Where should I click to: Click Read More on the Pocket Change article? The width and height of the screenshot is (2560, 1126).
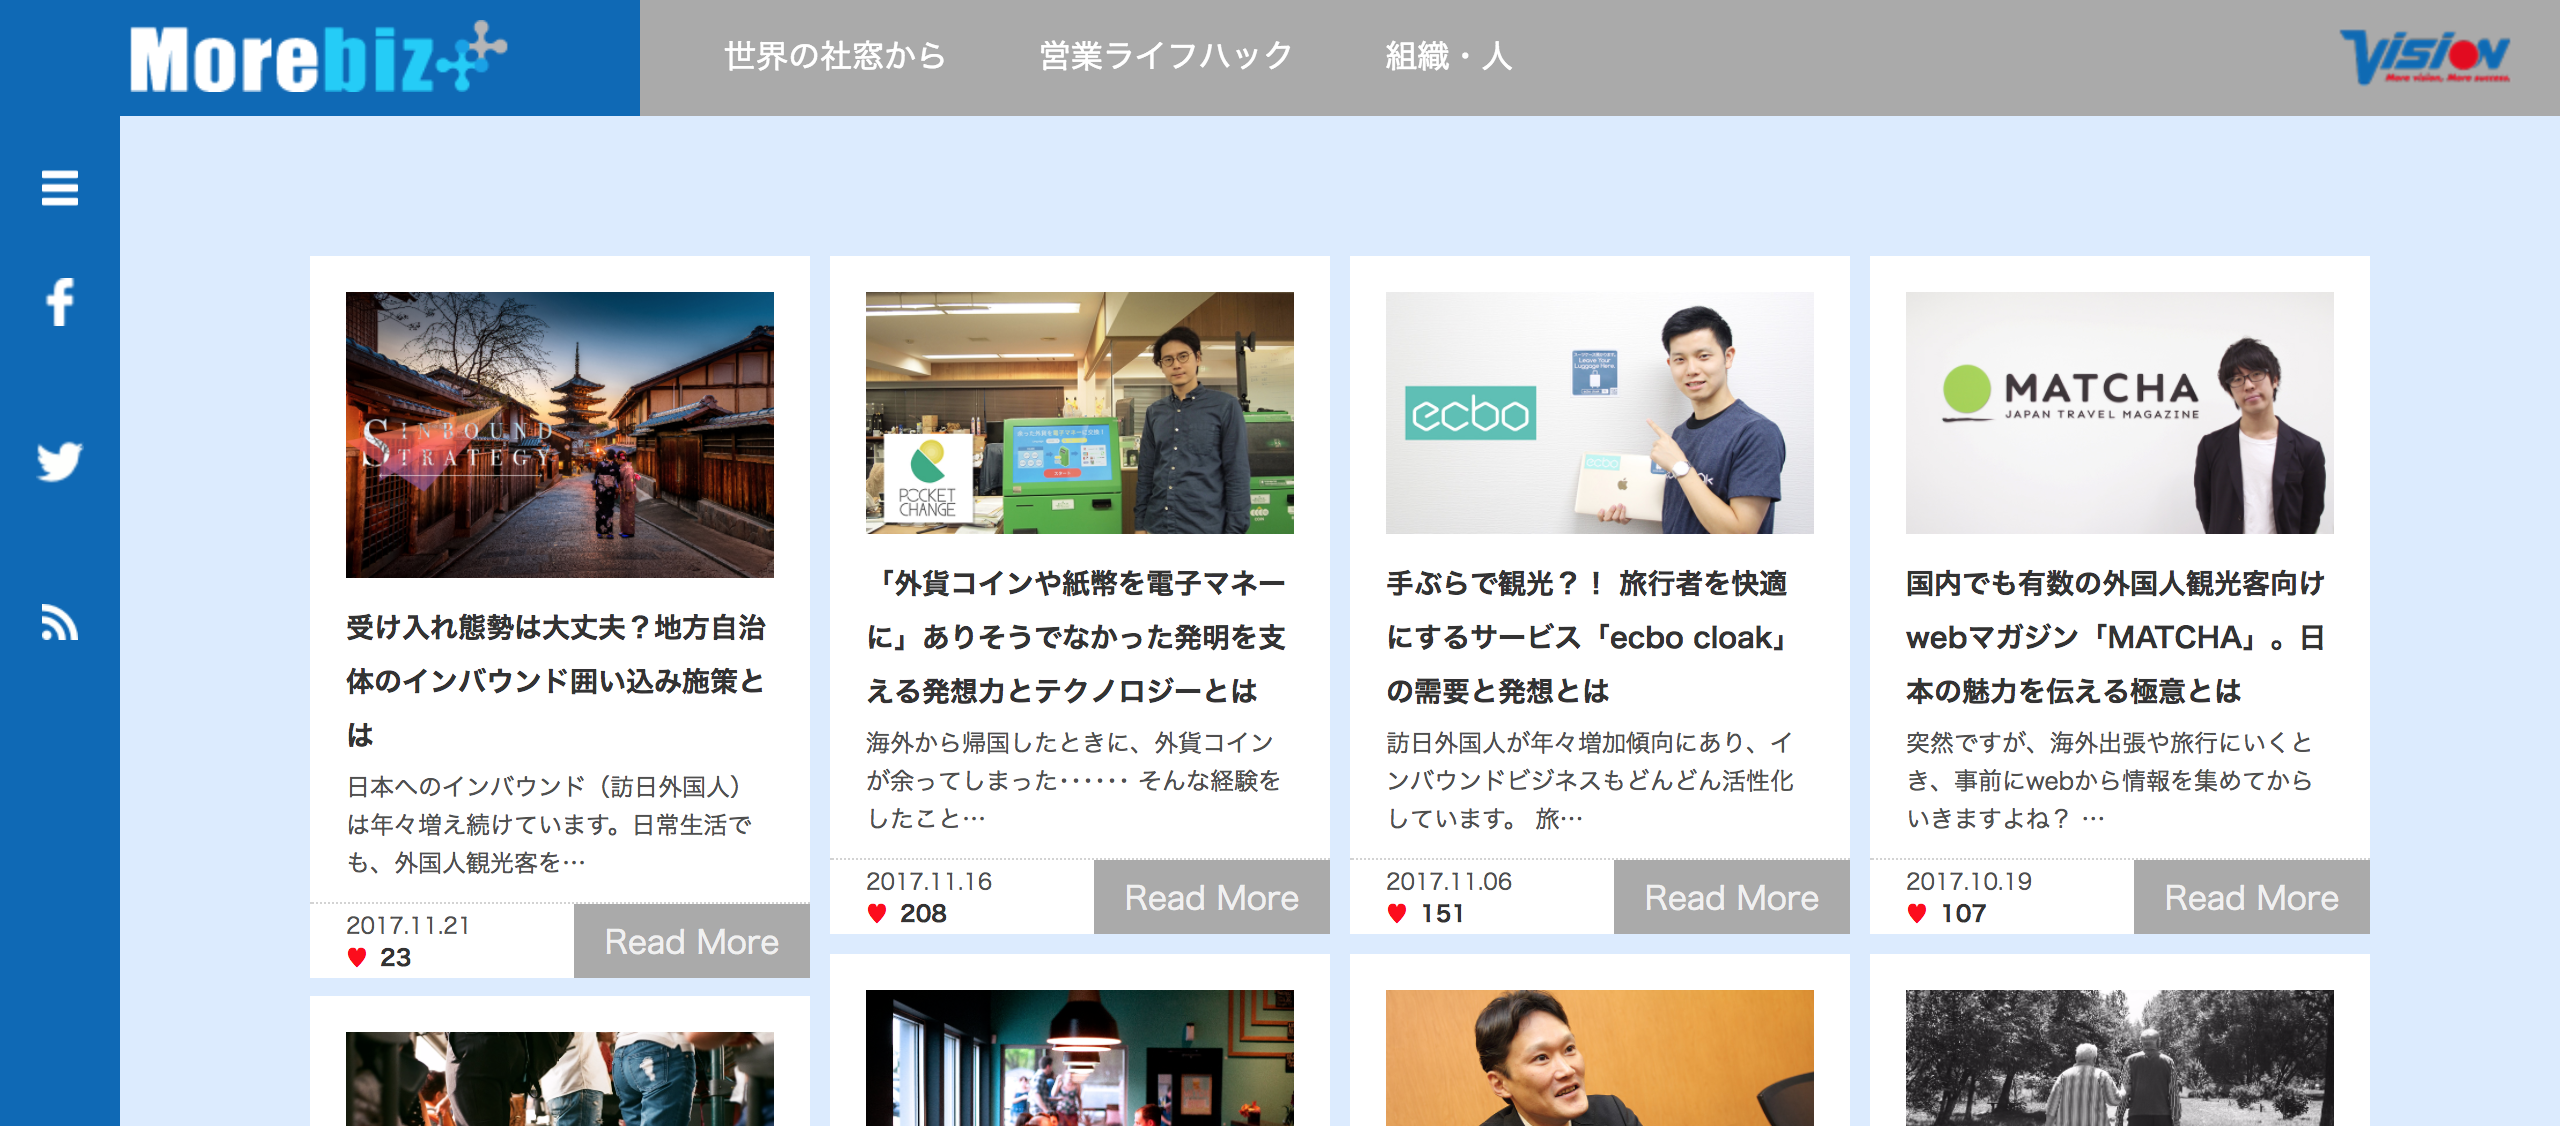point(1211,897)
